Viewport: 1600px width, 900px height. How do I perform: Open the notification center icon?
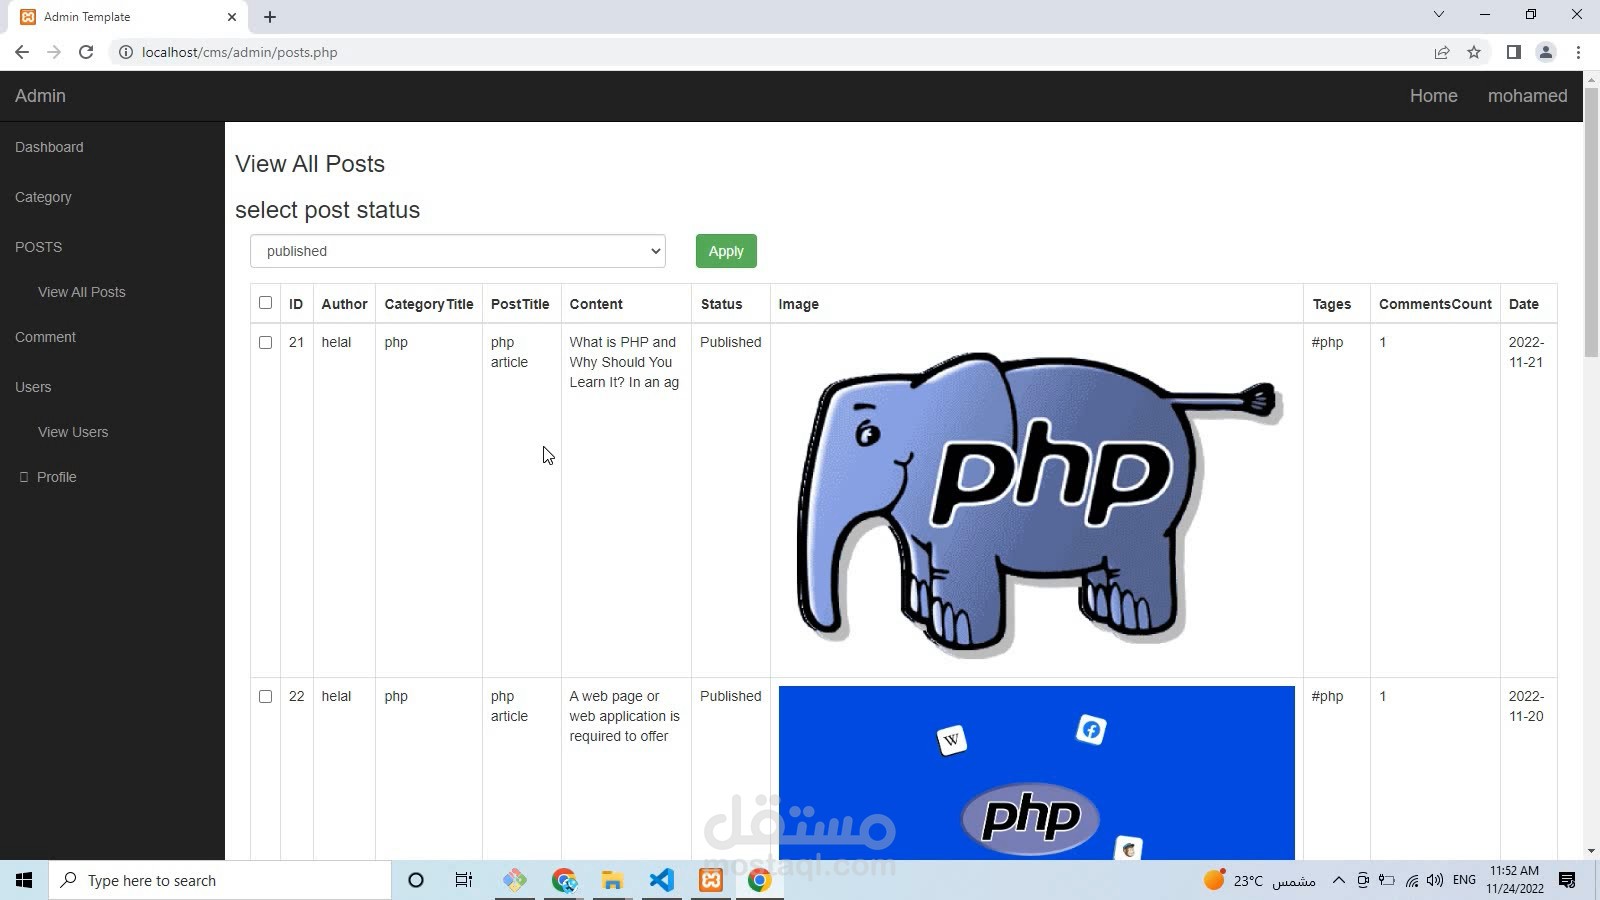click(x=1567, y=880)
